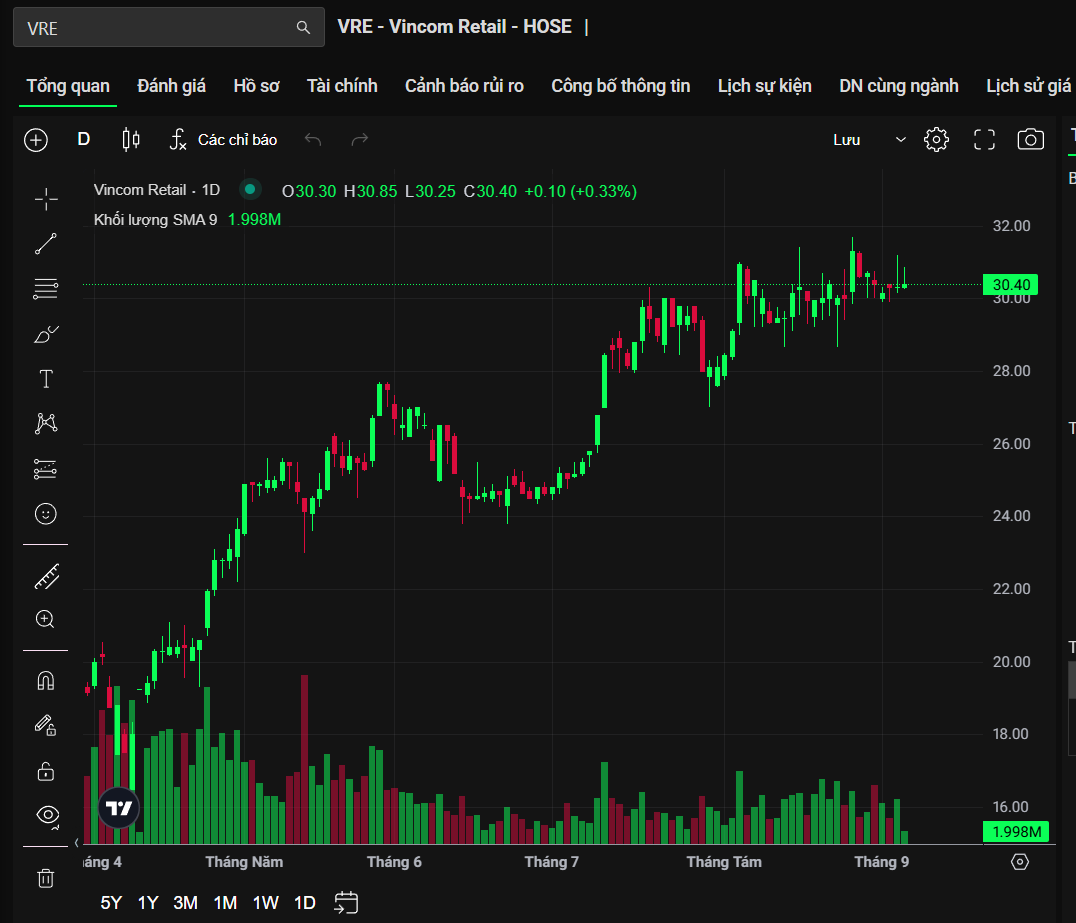Viewport: 1076px width, 923px height.
Task: Open the Đánh giá tab
Action: click(172, 86)
